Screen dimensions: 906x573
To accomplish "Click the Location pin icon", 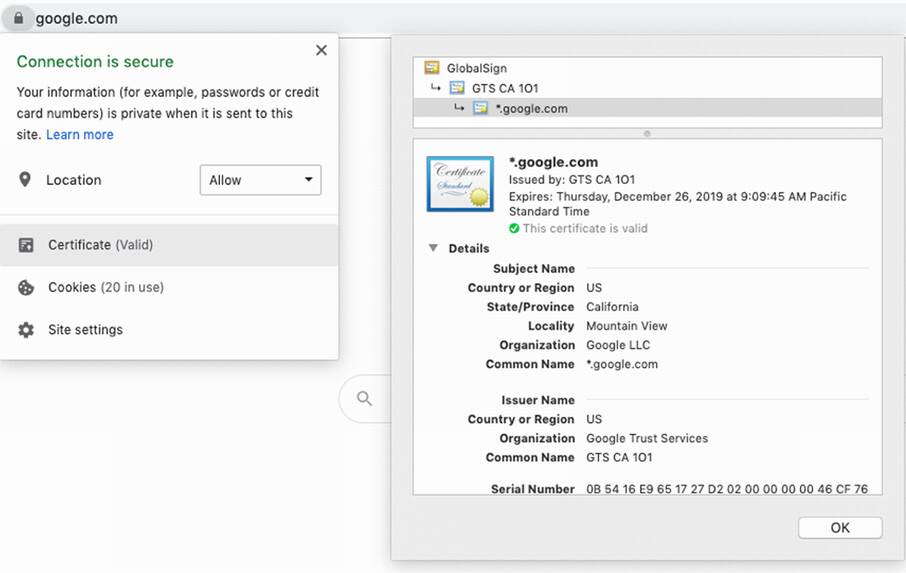I will [26, 180].
